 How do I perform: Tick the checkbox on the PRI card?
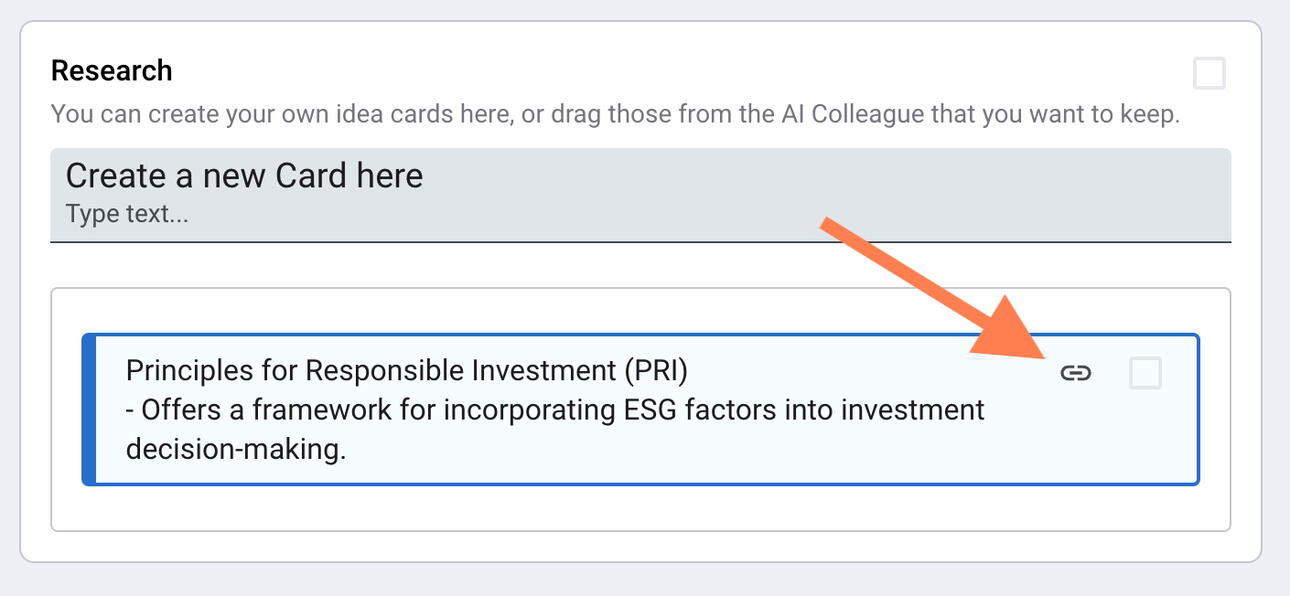[1145, 374]
